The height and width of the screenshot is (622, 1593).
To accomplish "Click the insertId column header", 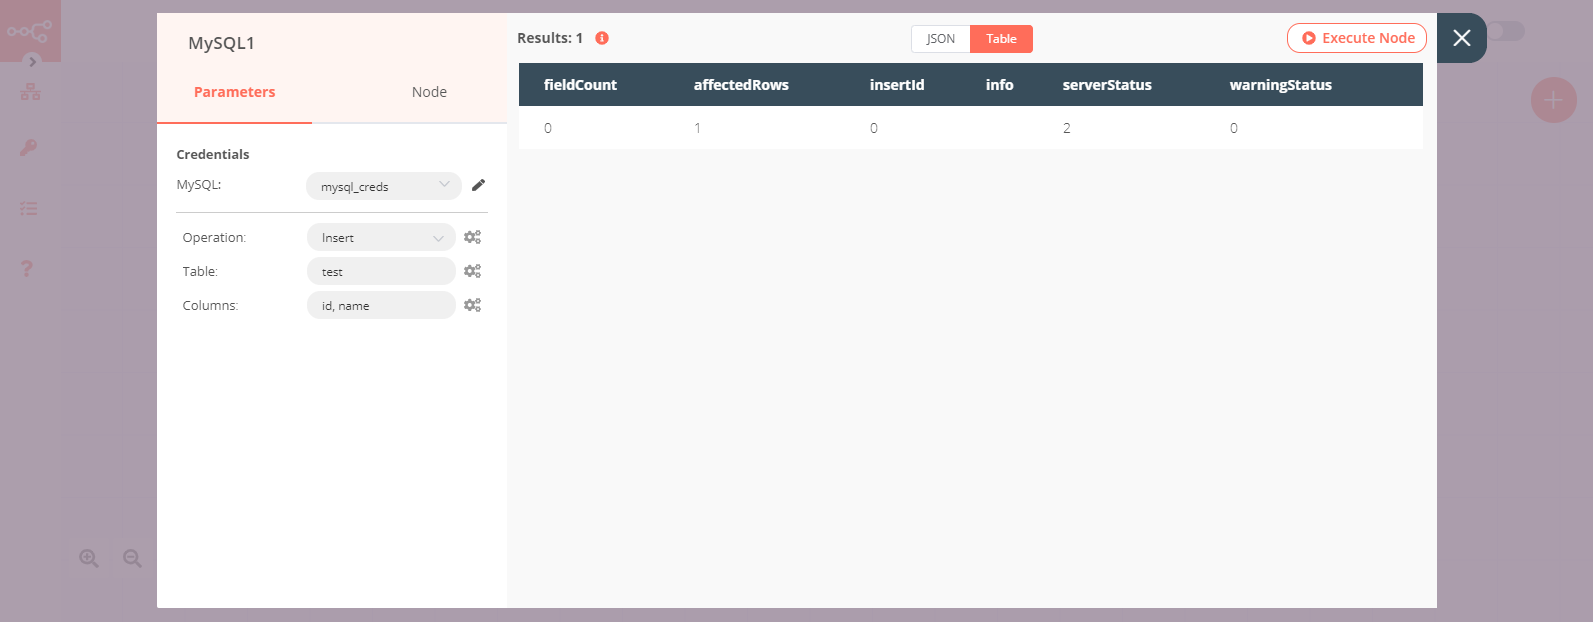I will pyautogui.click(x=897, y=85).
